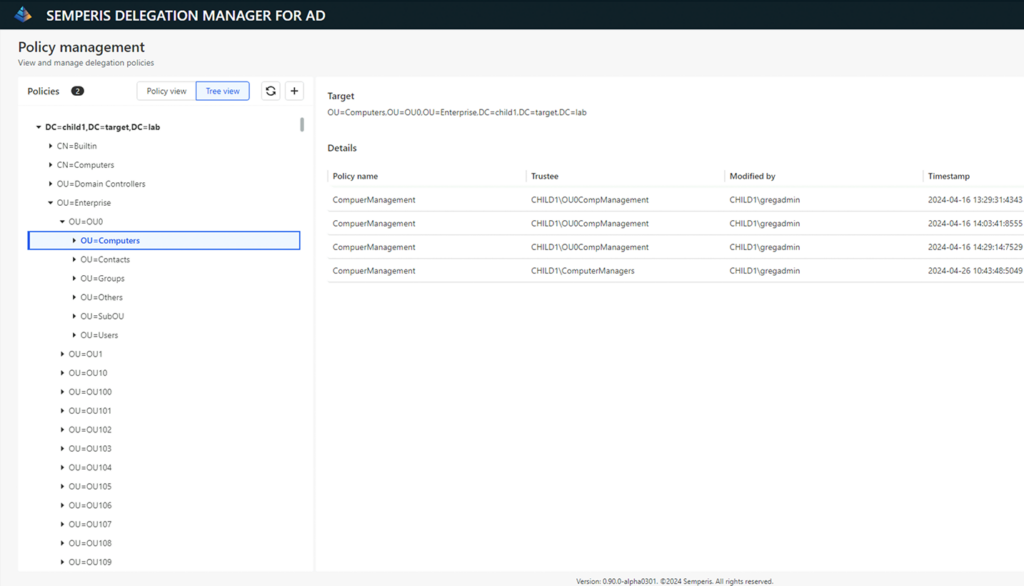Expand the OU=OU109 node arrow
The image size is (1024, 586).
(62, 562)
